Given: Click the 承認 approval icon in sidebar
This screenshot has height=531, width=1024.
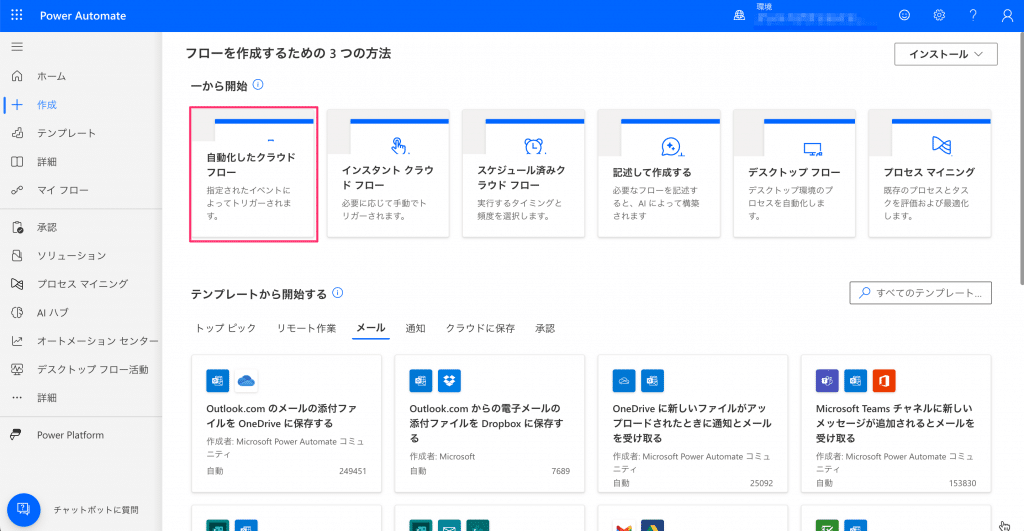Looking at the screenshot, I should pos(17,227).
